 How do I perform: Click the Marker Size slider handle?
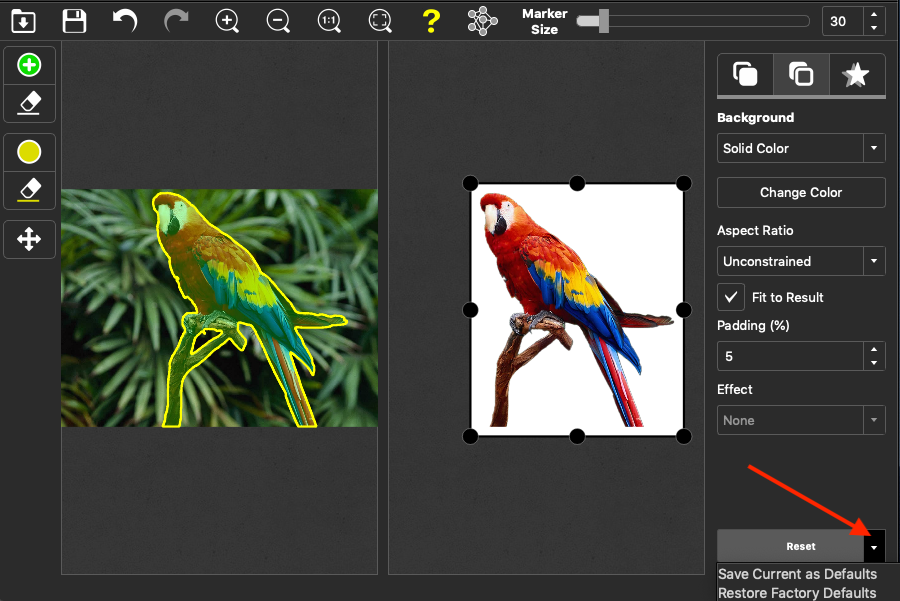click(604, 20)
